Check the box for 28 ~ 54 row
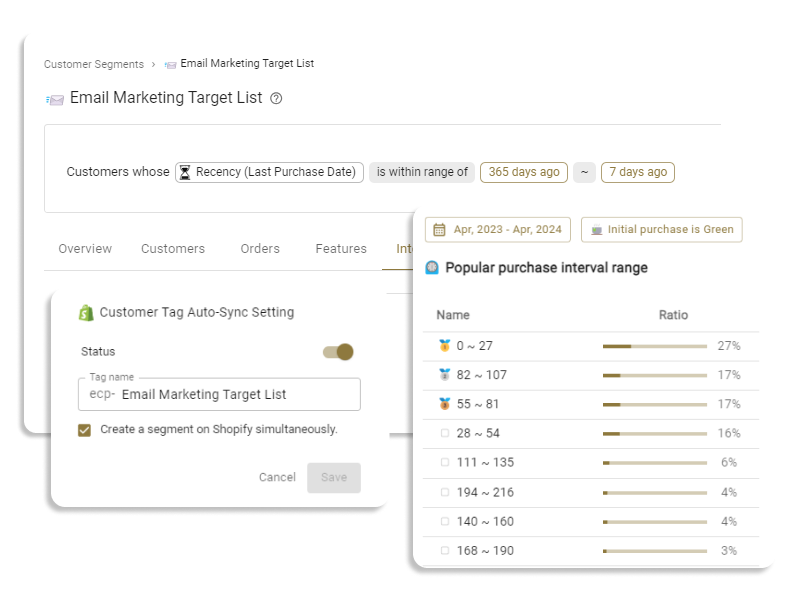800x600 pixels. click(445, 434)
